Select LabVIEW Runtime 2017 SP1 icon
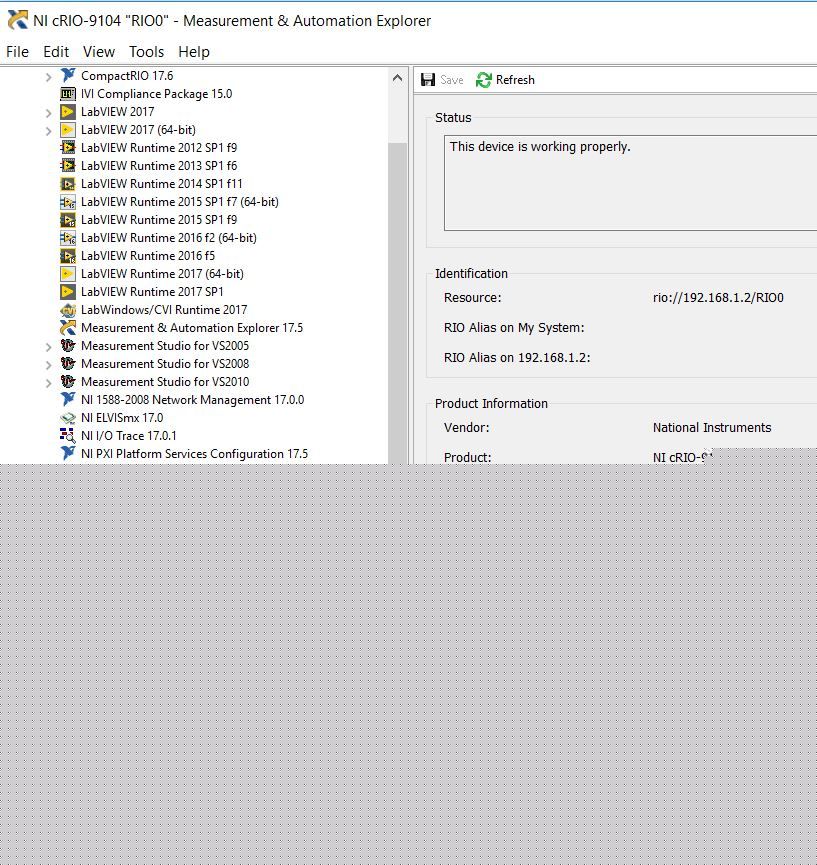This screenshot has width=817, height=865. coord(67,292)
